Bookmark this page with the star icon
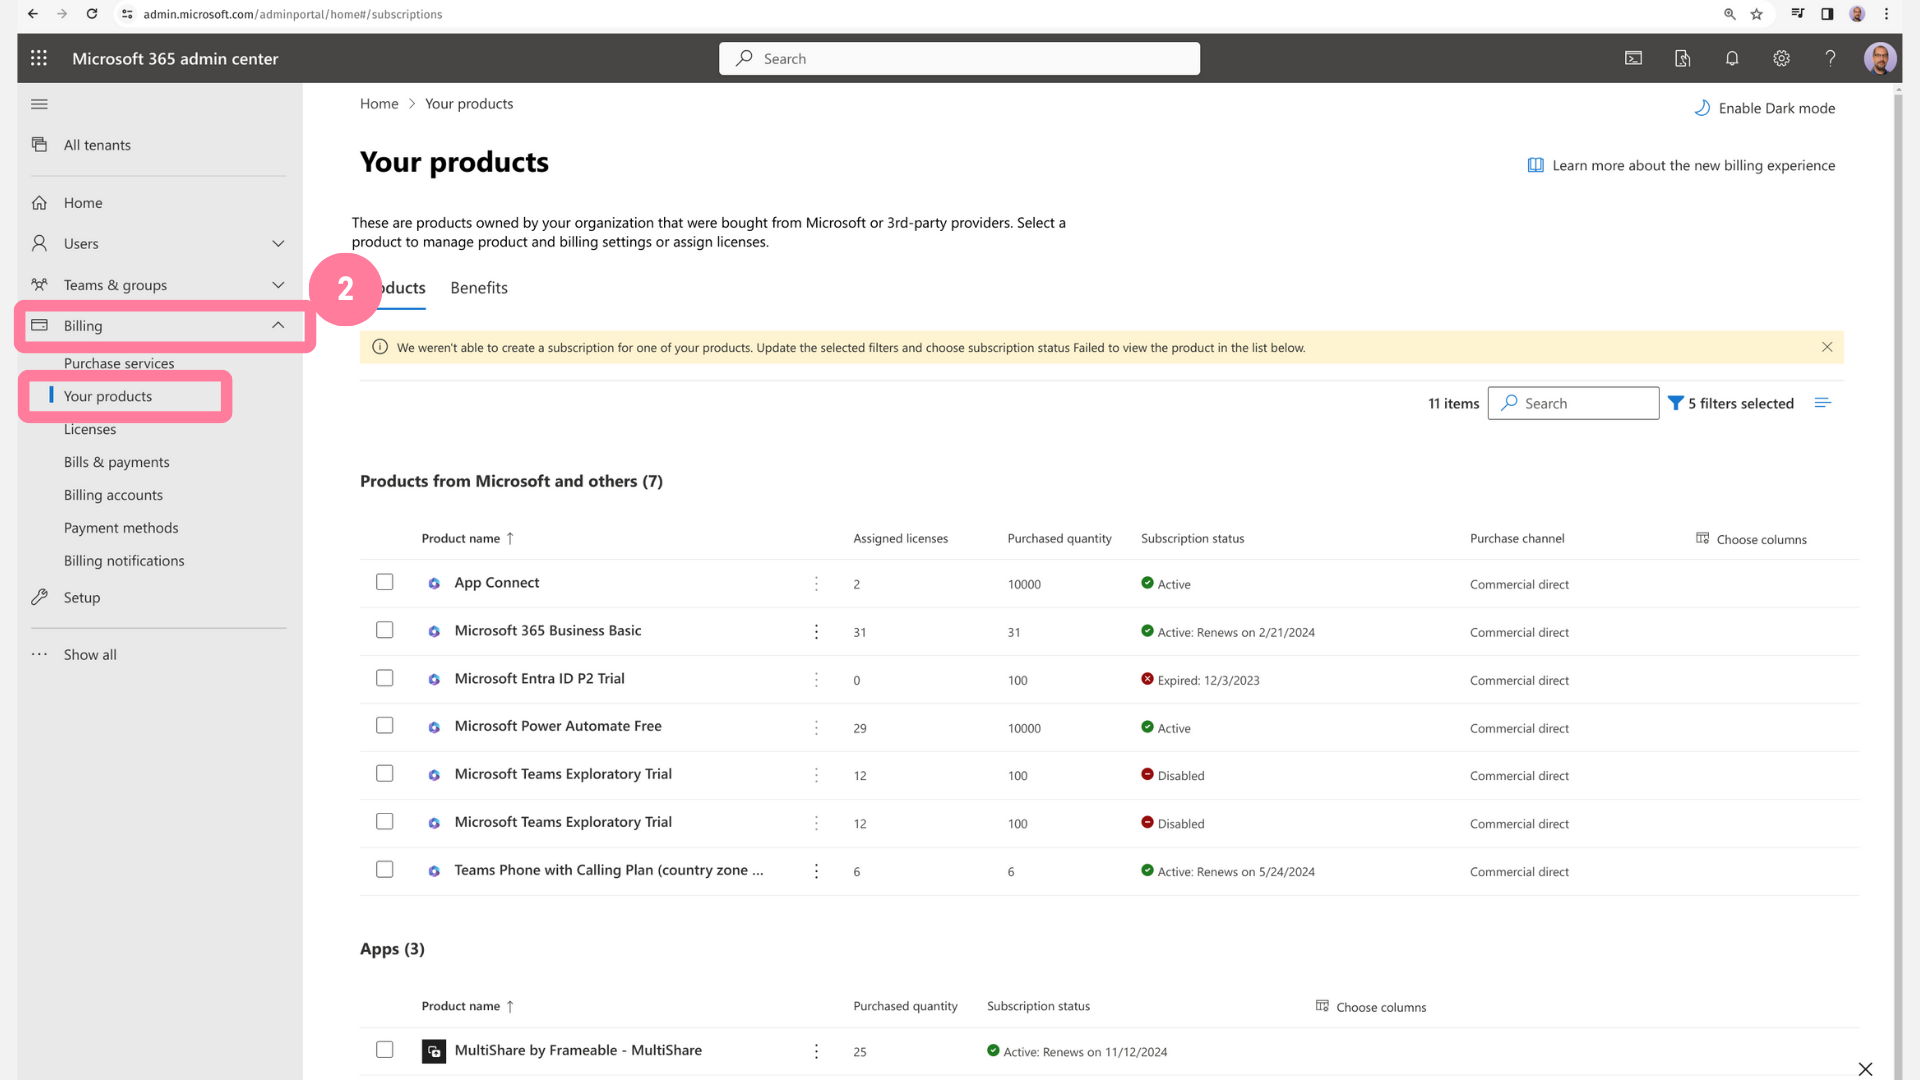 coord(1756,14)
